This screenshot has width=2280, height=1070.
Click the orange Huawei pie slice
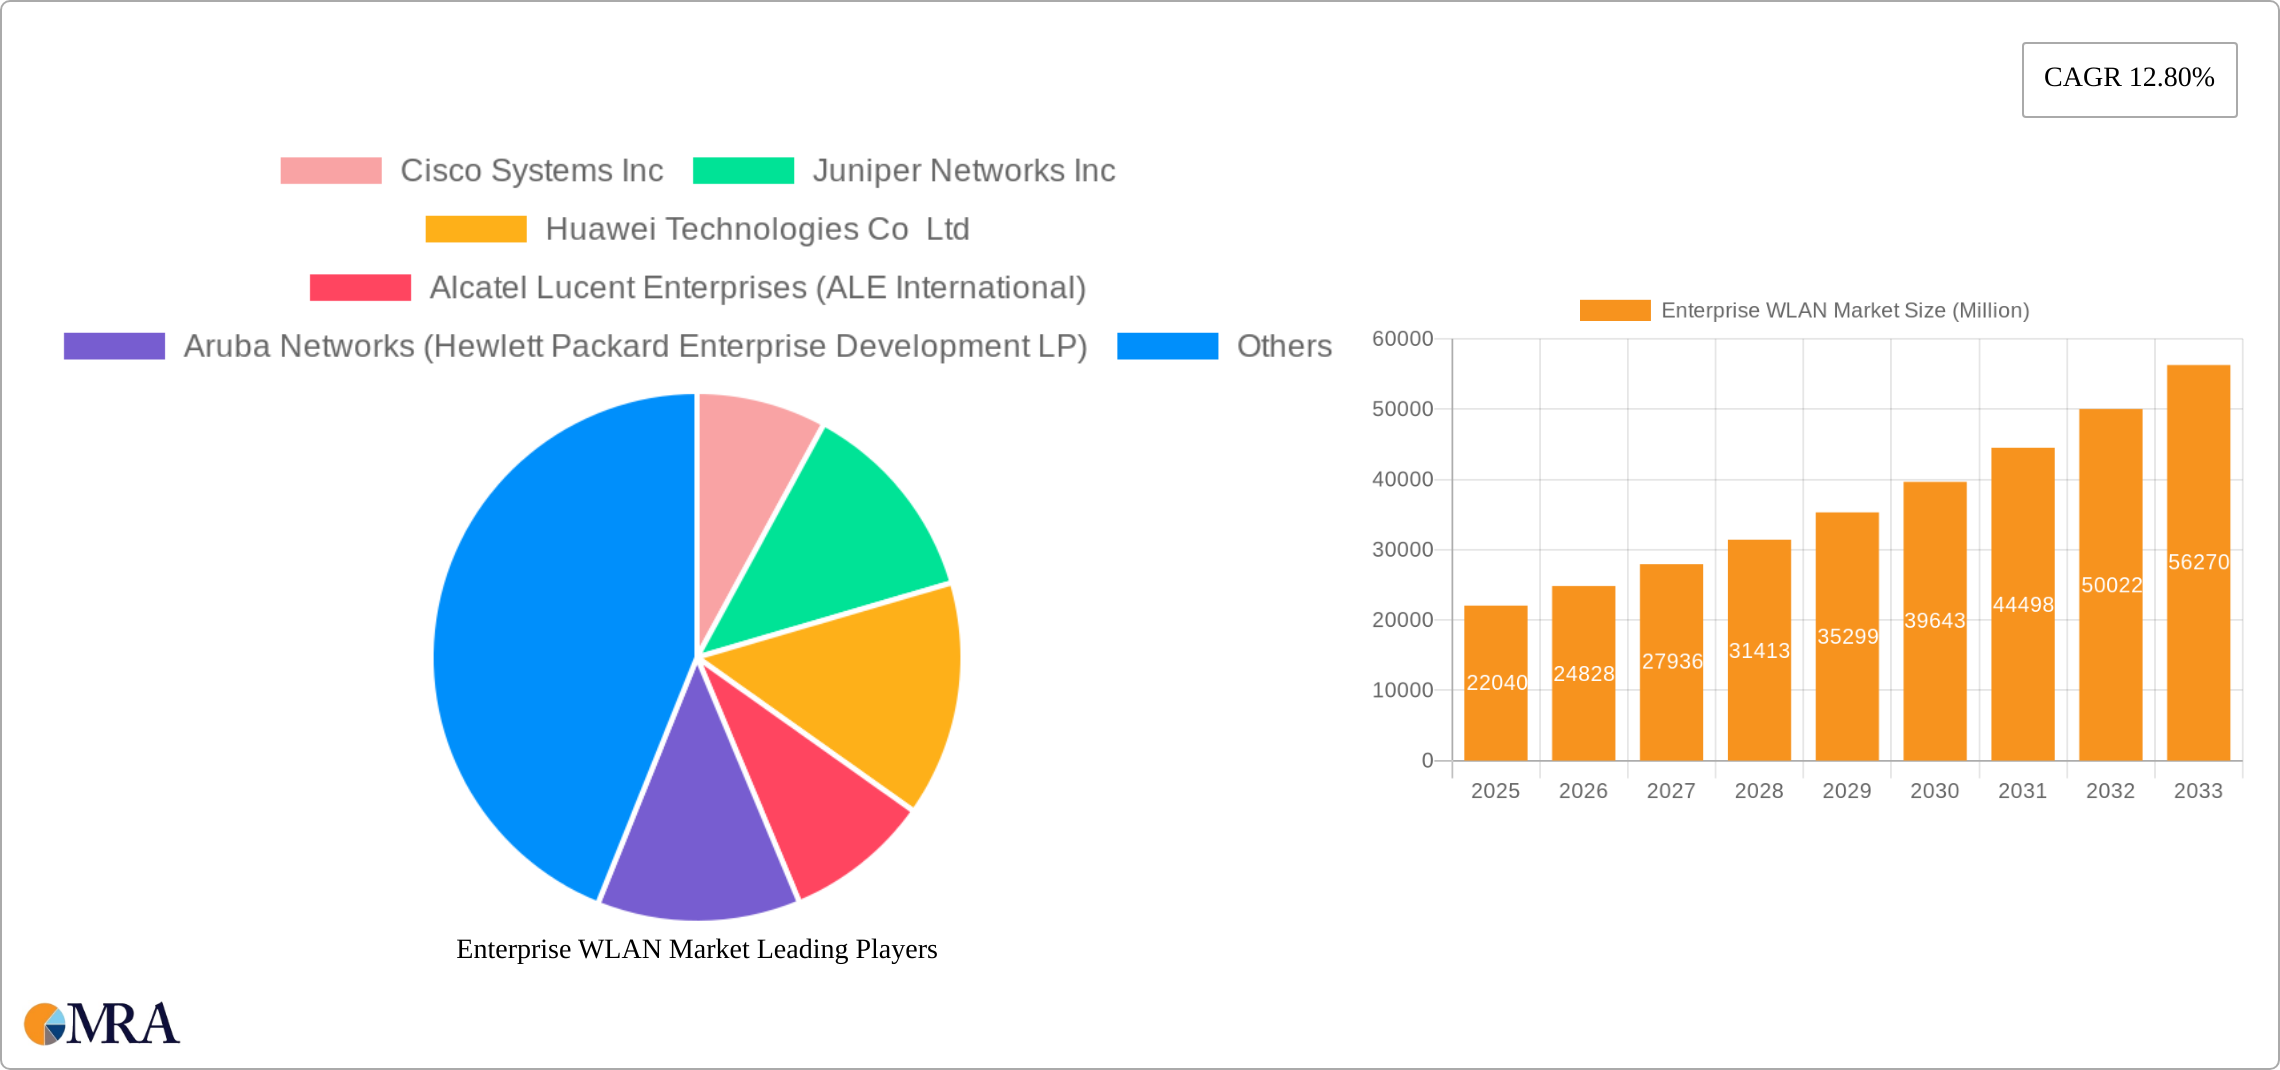click(860, 690)
